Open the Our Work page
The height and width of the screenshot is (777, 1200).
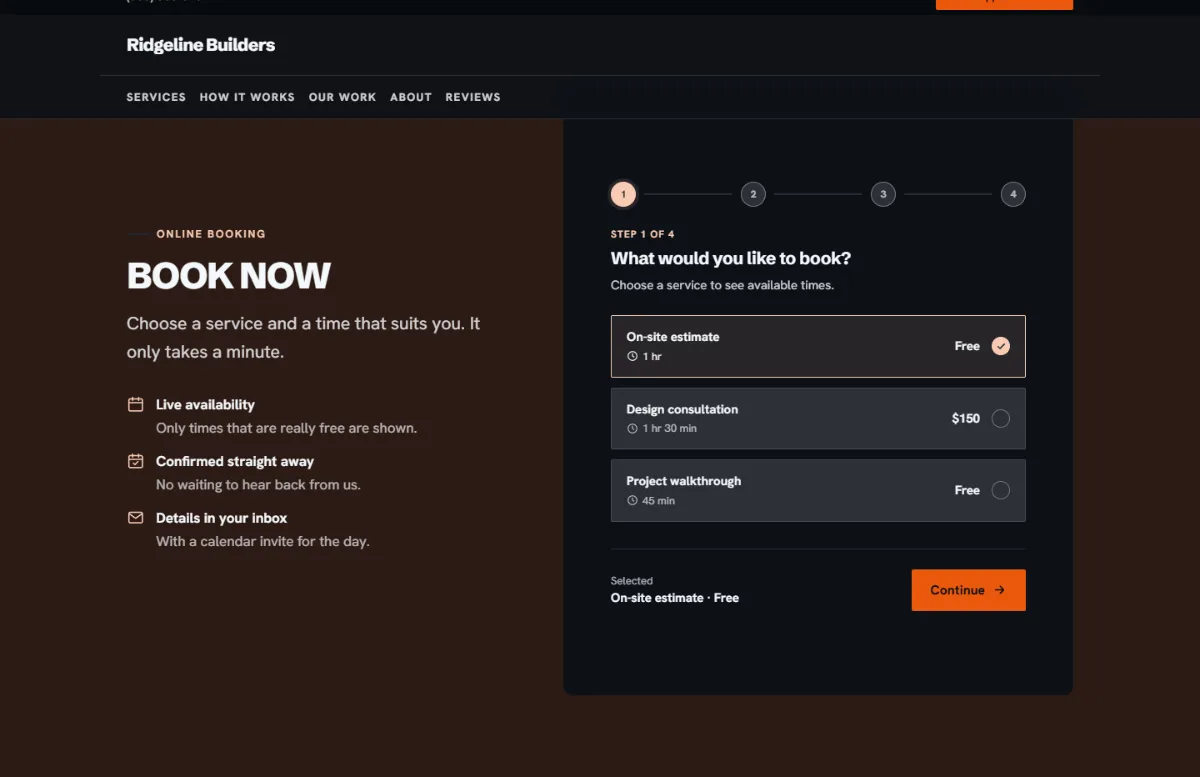click(342, 97)
